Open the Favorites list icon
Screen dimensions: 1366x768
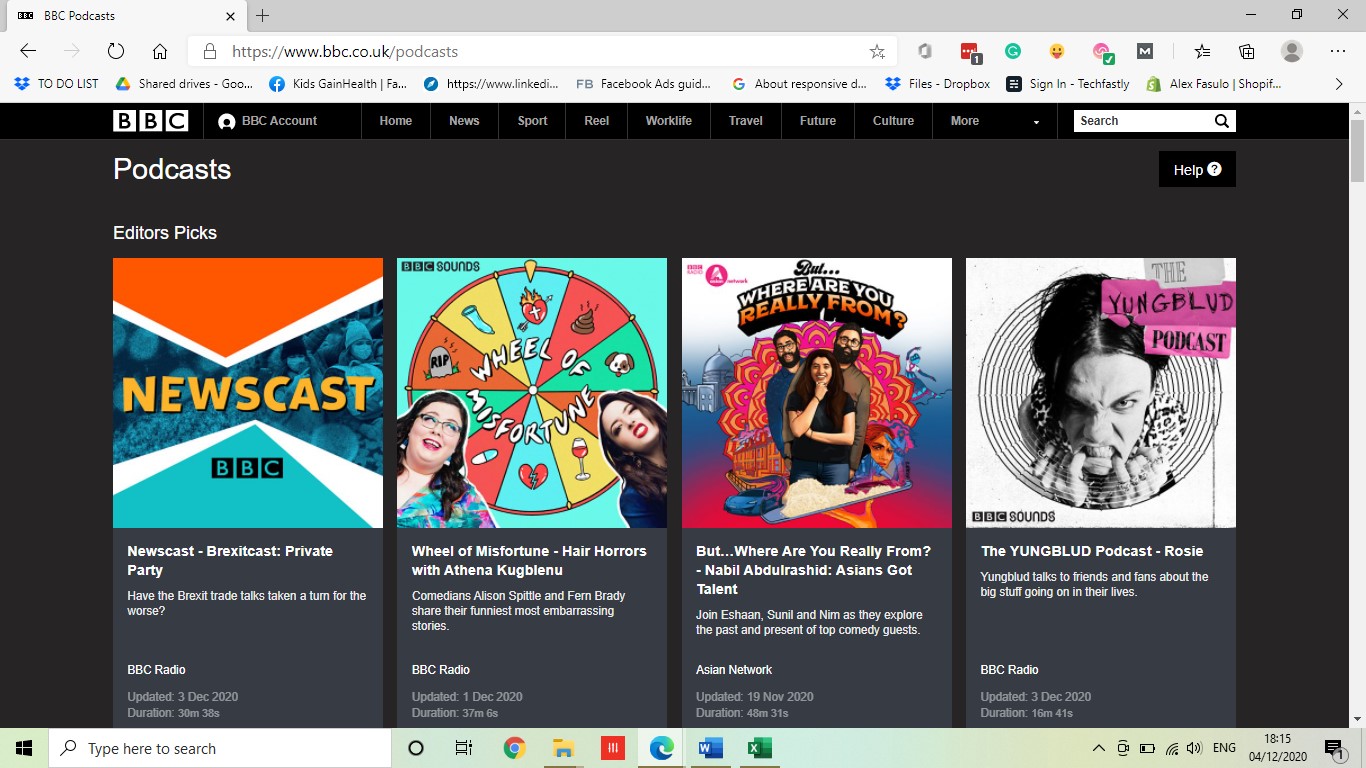coord(1203,51)
